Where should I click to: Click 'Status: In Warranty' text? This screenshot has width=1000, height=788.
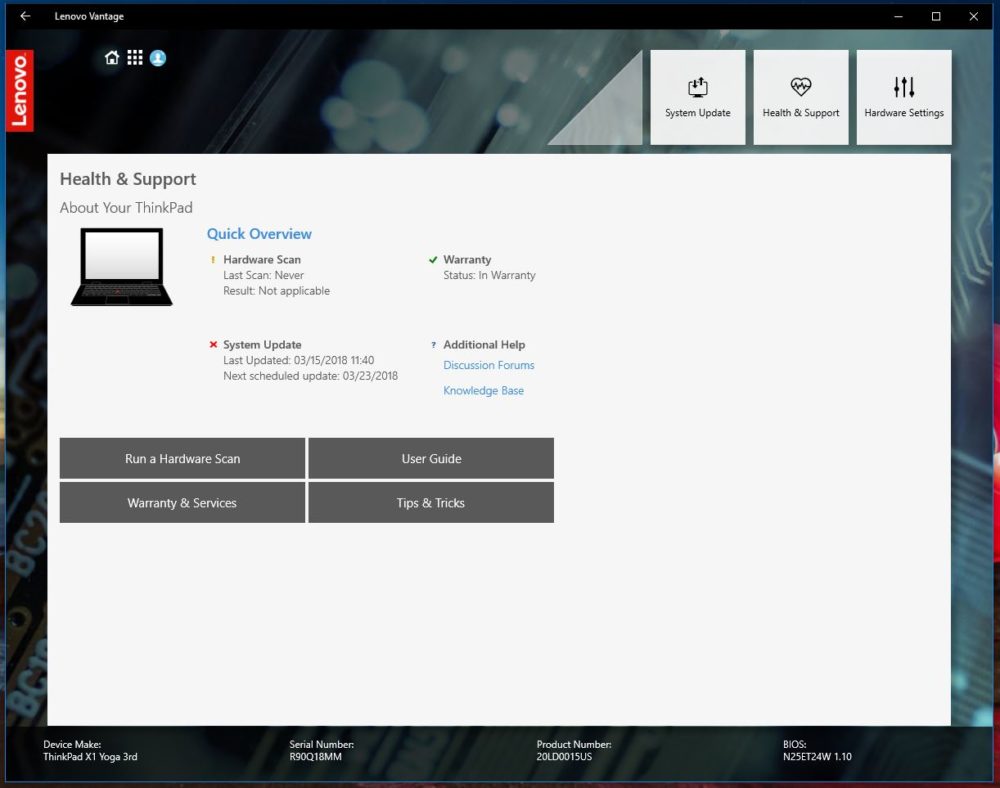pyautogui.click(x=489, y=275)
